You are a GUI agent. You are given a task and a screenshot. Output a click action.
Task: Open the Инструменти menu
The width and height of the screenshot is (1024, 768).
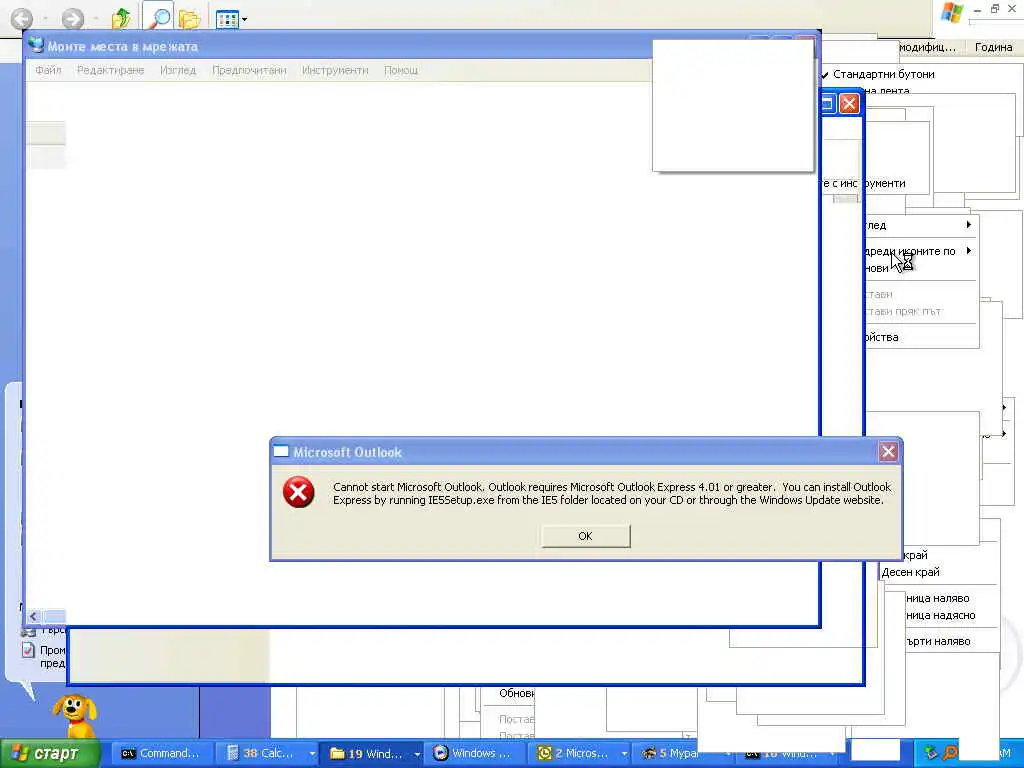(335, 70)
